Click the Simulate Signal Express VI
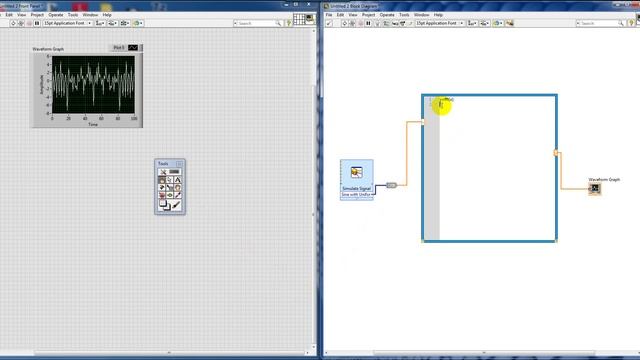Screen dimensions: 640x360 357,179
